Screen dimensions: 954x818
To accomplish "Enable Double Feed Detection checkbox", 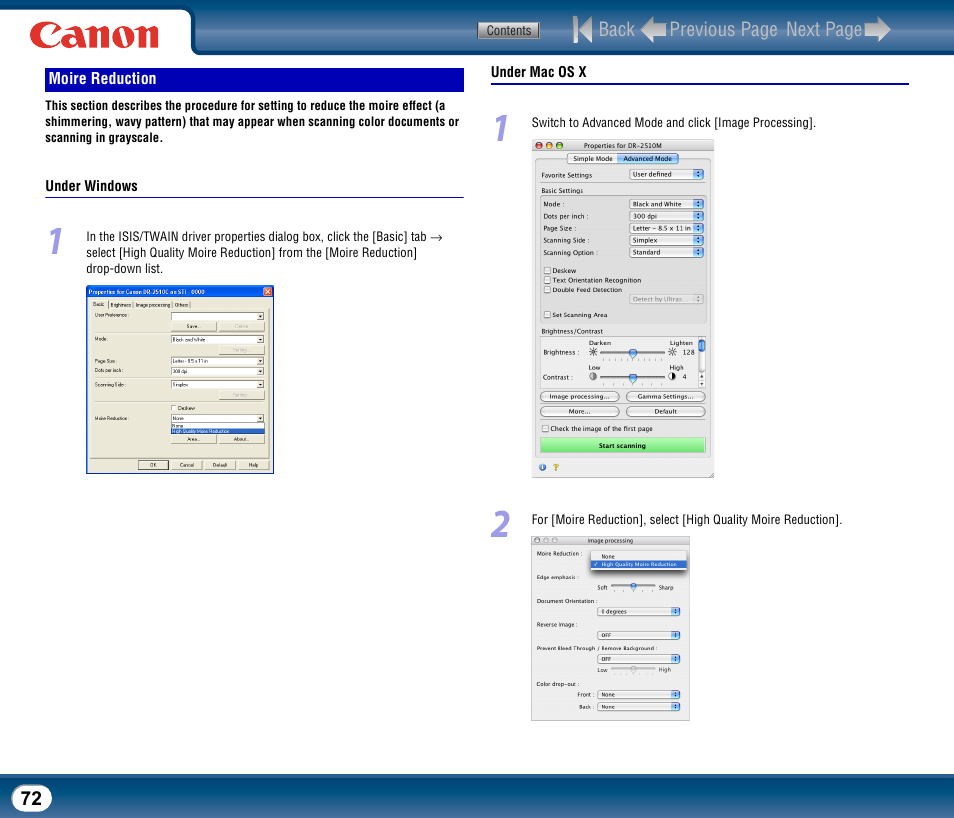I will 547,290.
